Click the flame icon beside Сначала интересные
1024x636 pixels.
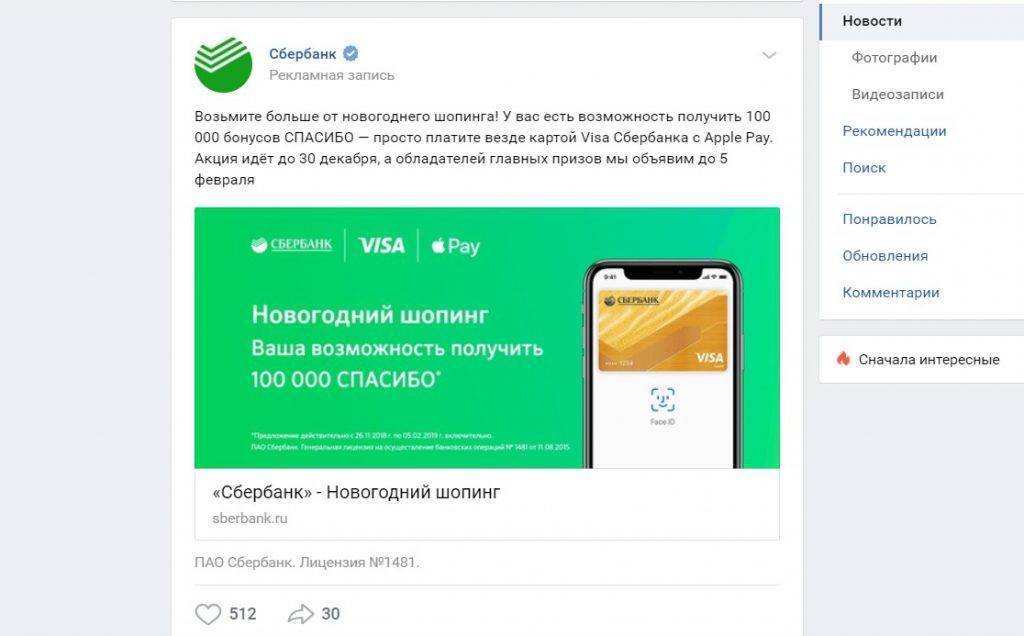[843, 358]
